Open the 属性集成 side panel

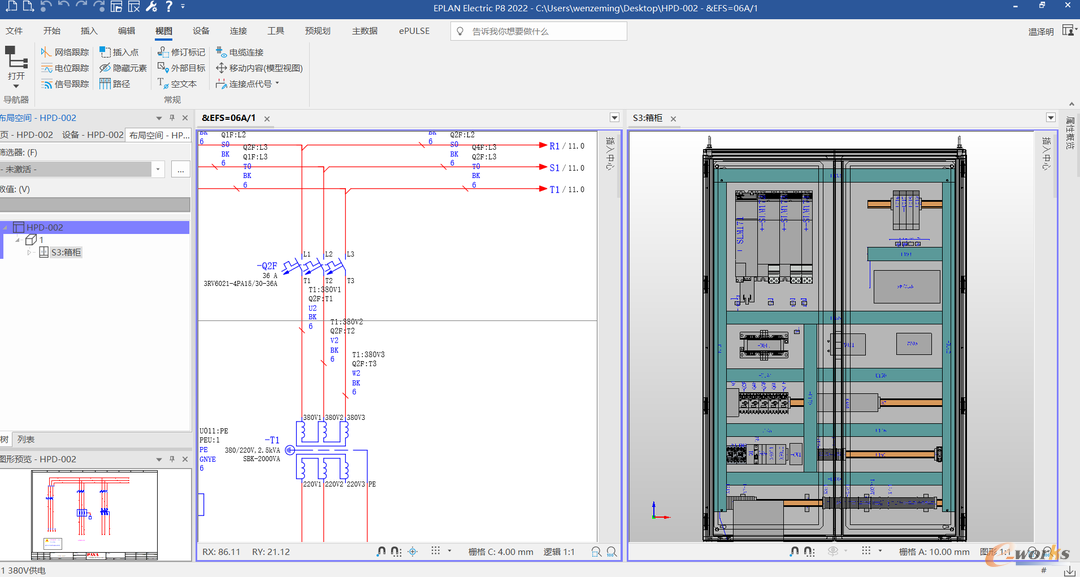pyautogui.click(x=1070, y=134)
